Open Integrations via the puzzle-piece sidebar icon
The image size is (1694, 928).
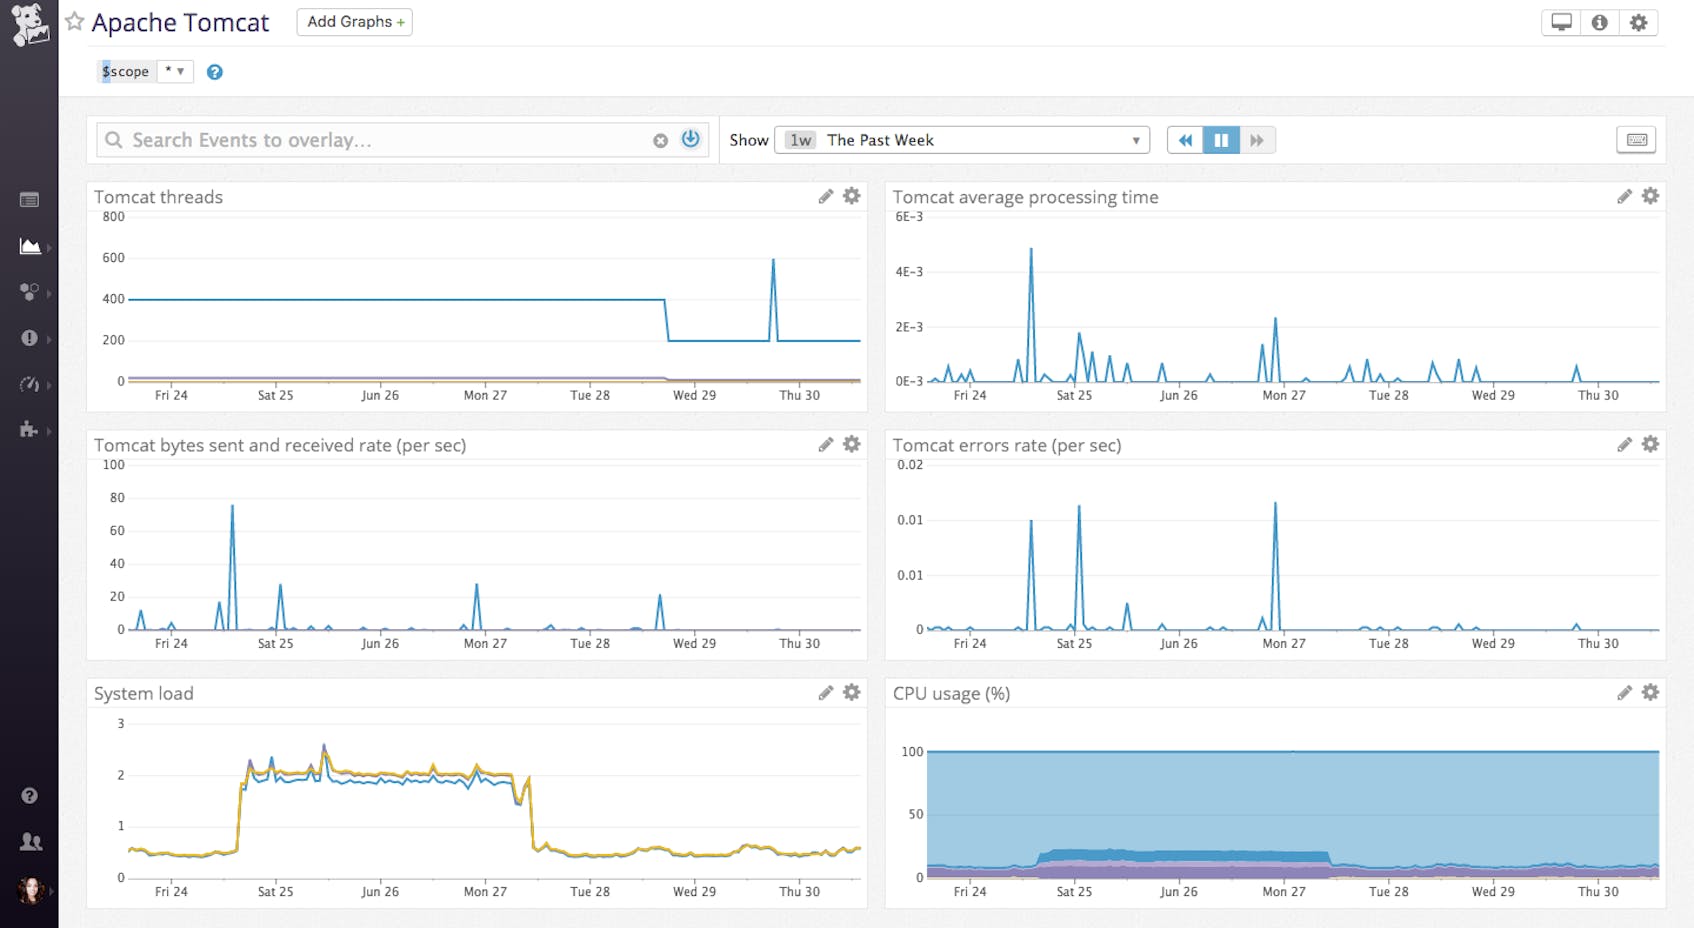point(30,430)
